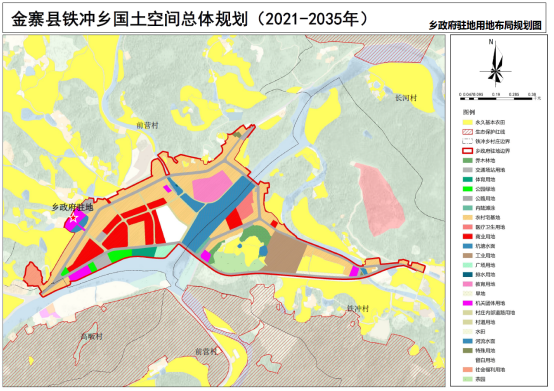Click the magenta 机关团体用地 legend swatch
554x391 pixels.
pyautogui.click(x=467, y=303)
